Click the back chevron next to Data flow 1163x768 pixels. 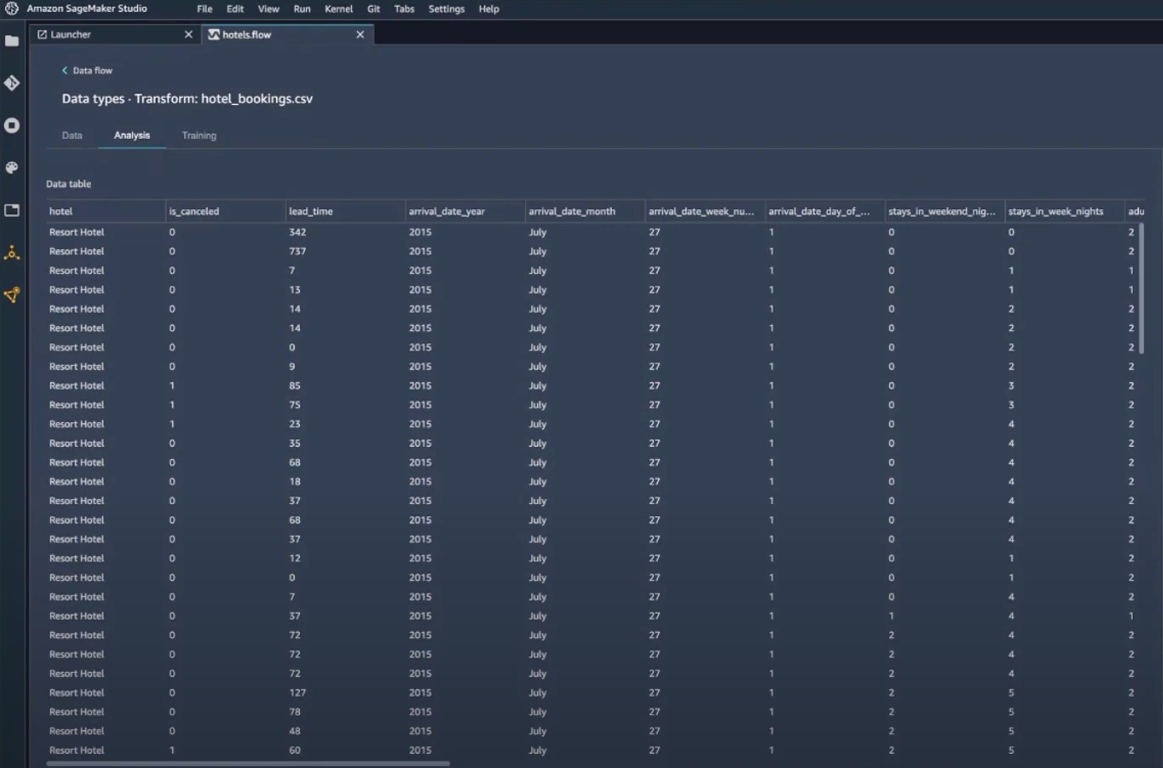[x=65, y=70]
